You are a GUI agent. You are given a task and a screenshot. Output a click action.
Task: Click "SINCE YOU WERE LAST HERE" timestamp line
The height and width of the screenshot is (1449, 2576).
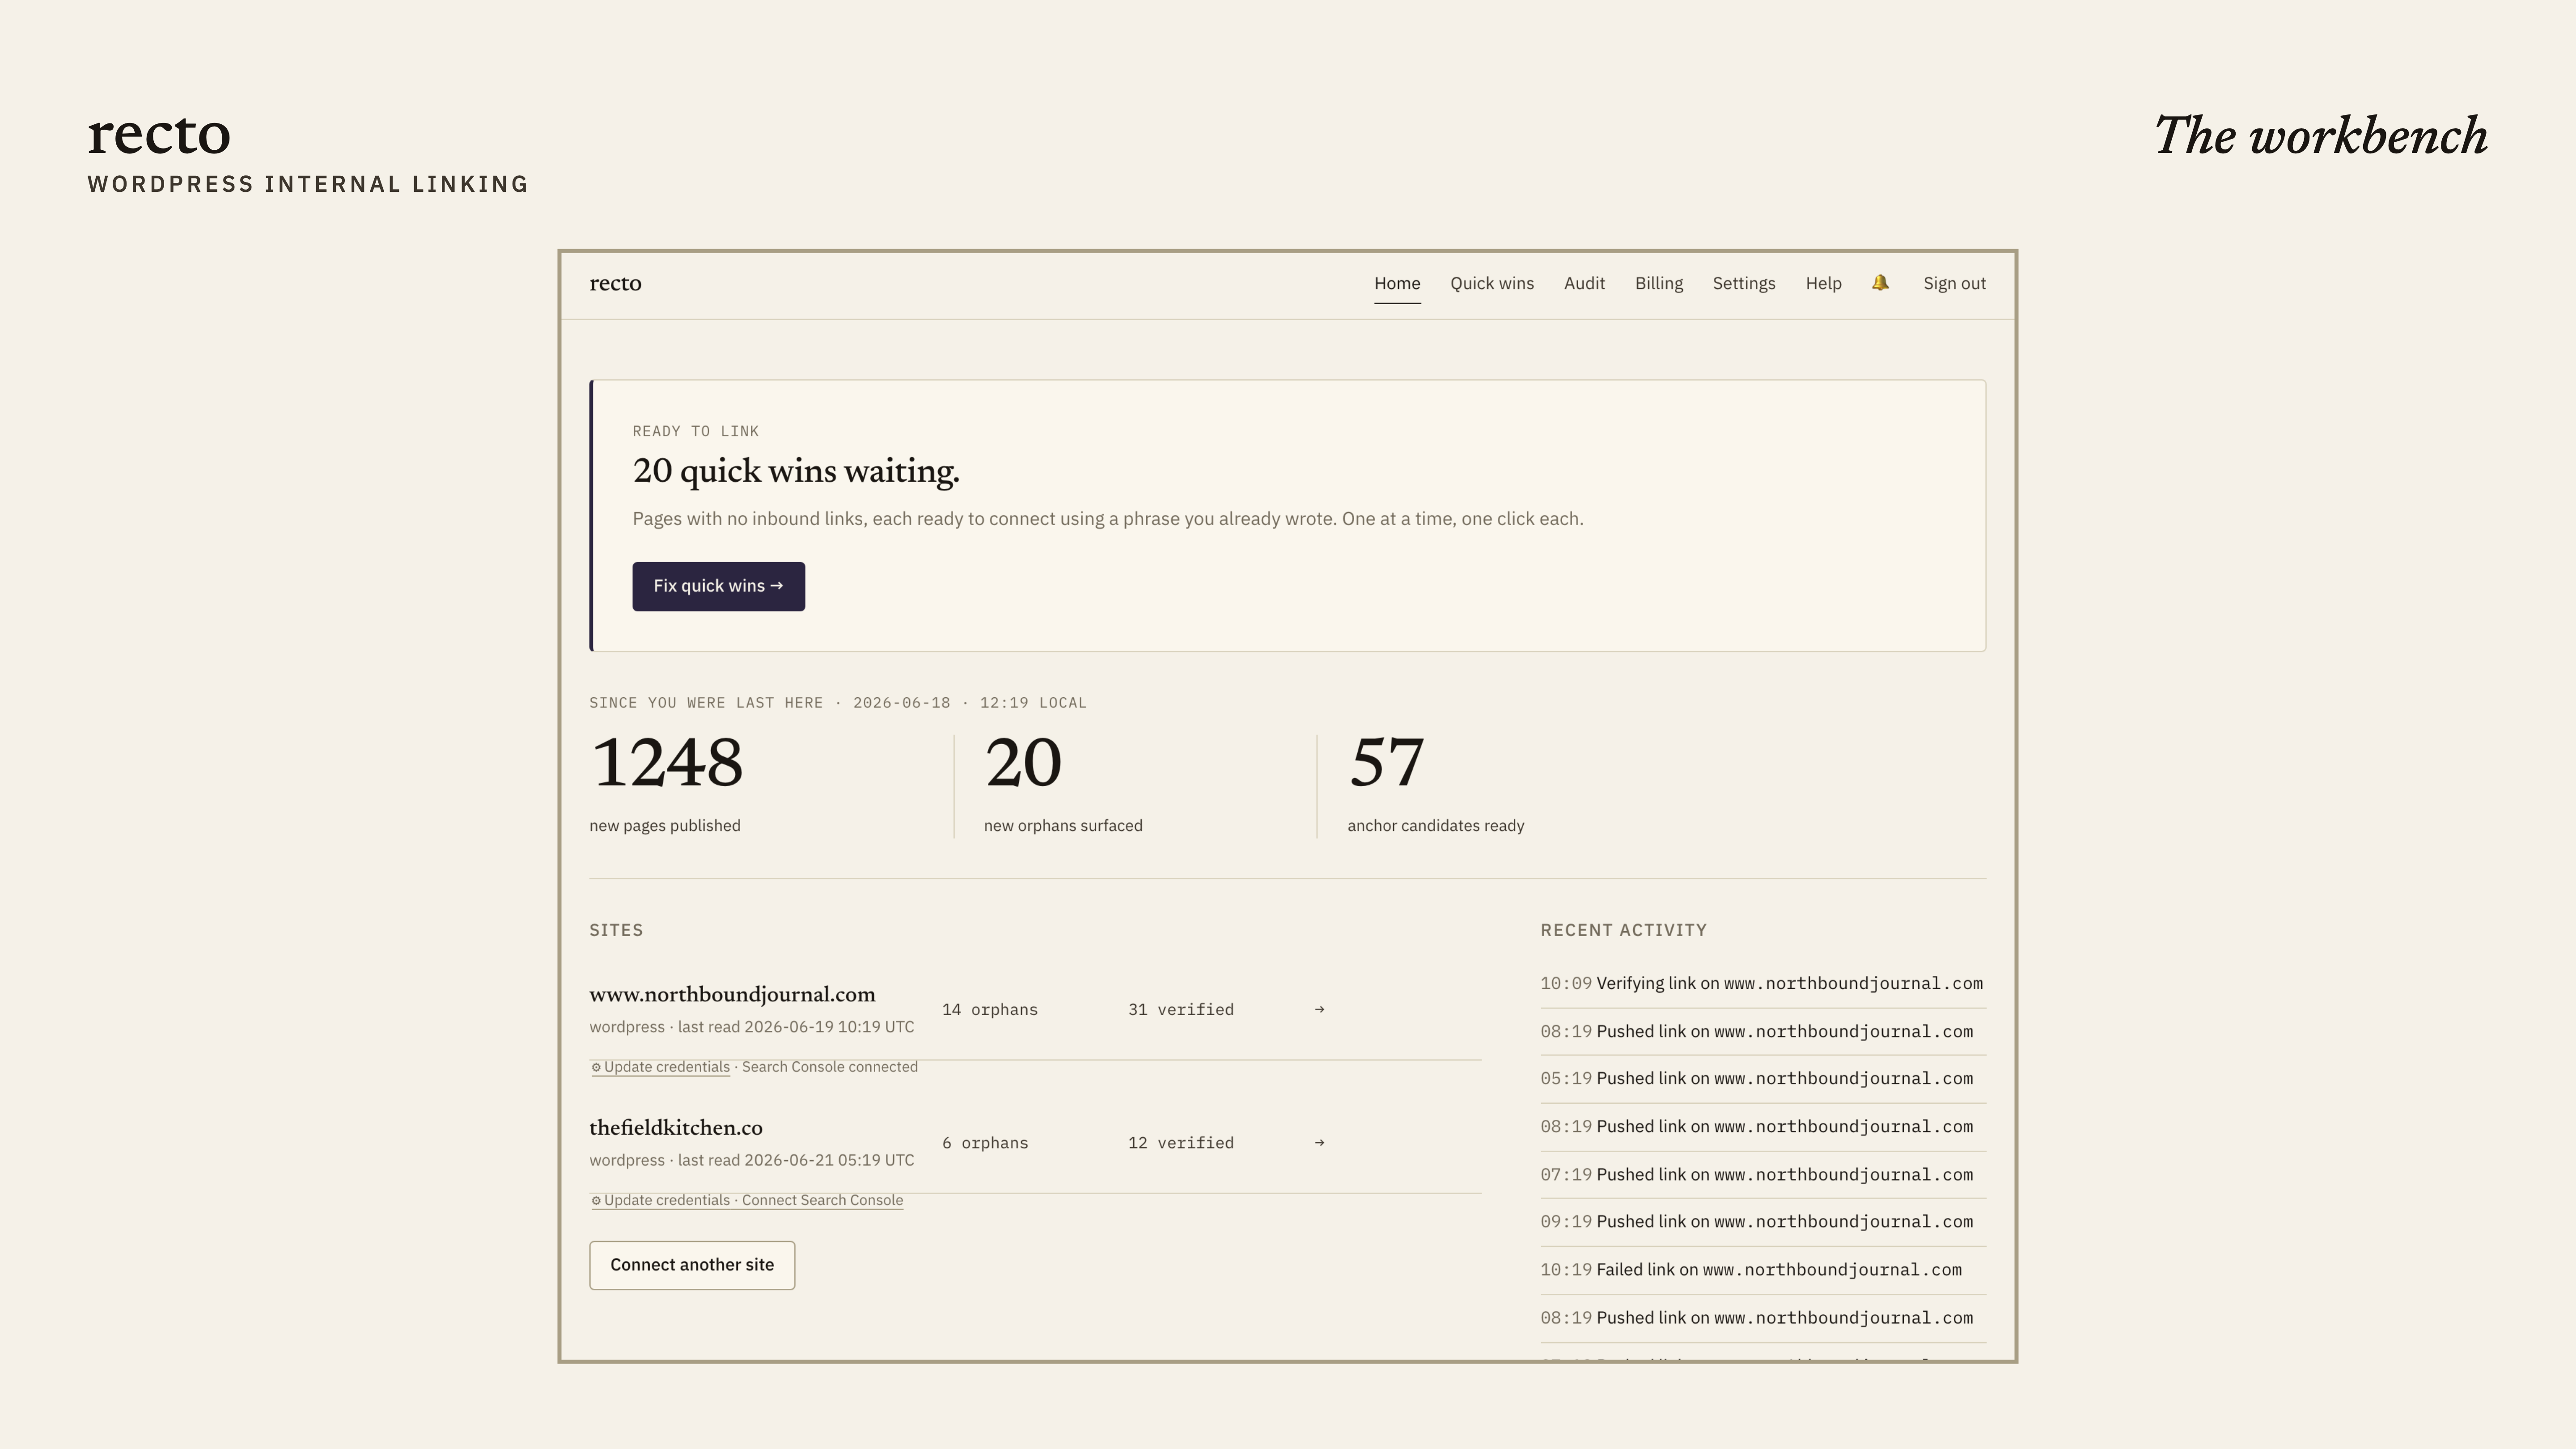tap(838, 703)
